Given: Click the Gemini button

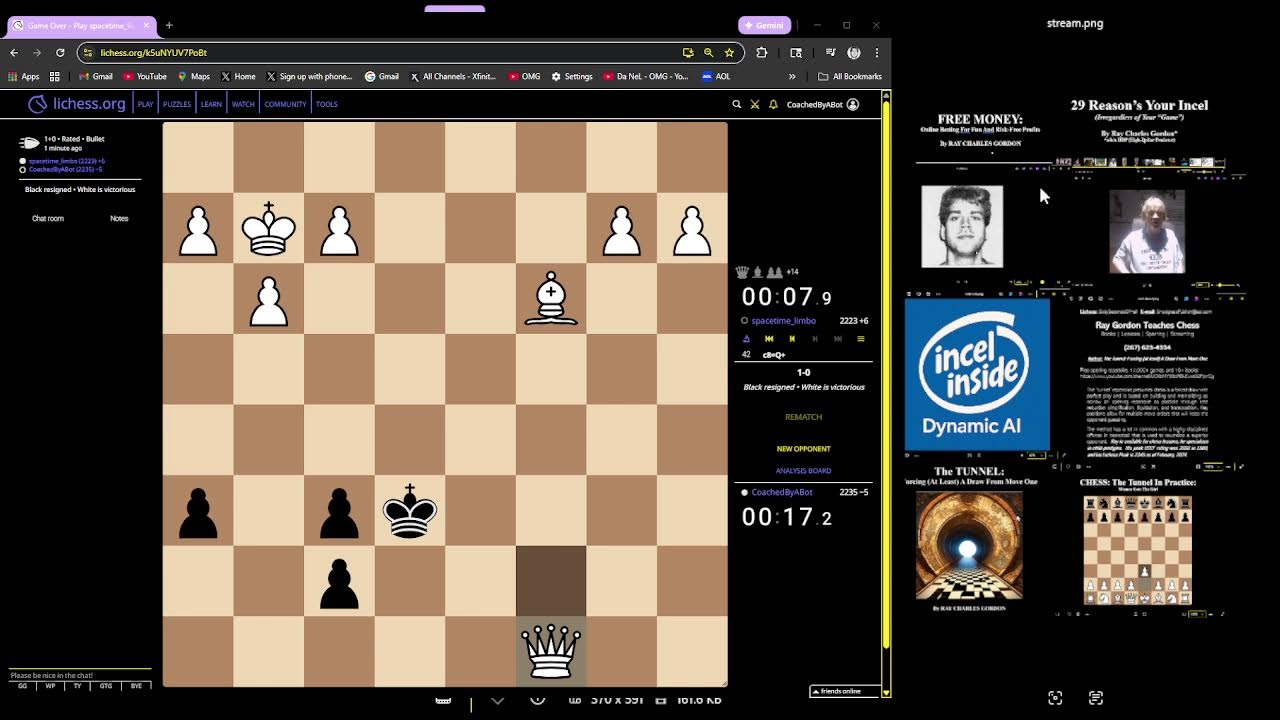Looking at the screenshot, I should (765, 25).
